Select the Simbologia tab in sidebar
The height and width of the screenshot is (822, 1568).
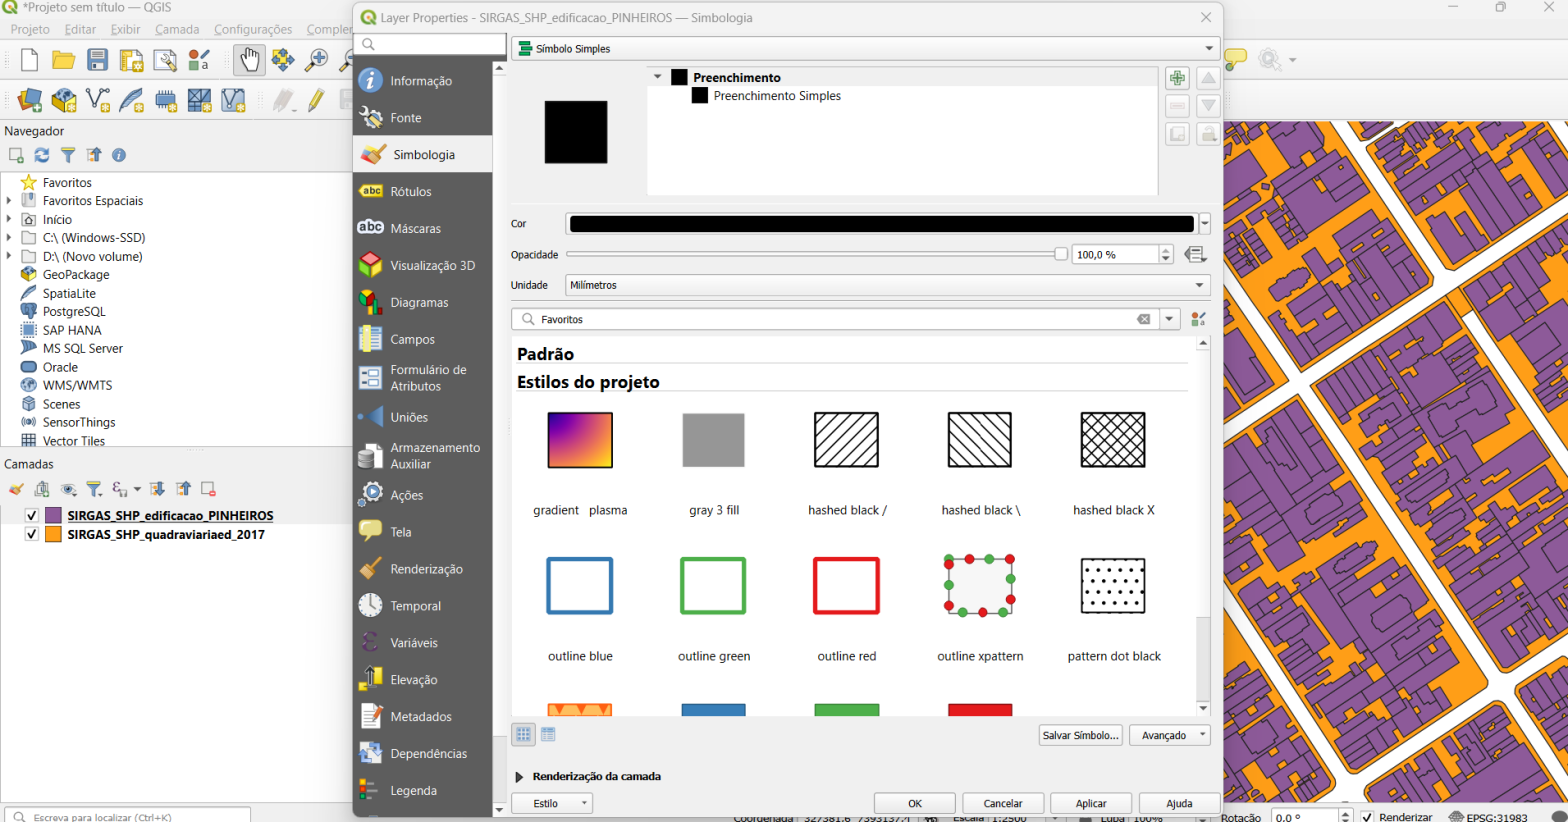tap(423, 154)
